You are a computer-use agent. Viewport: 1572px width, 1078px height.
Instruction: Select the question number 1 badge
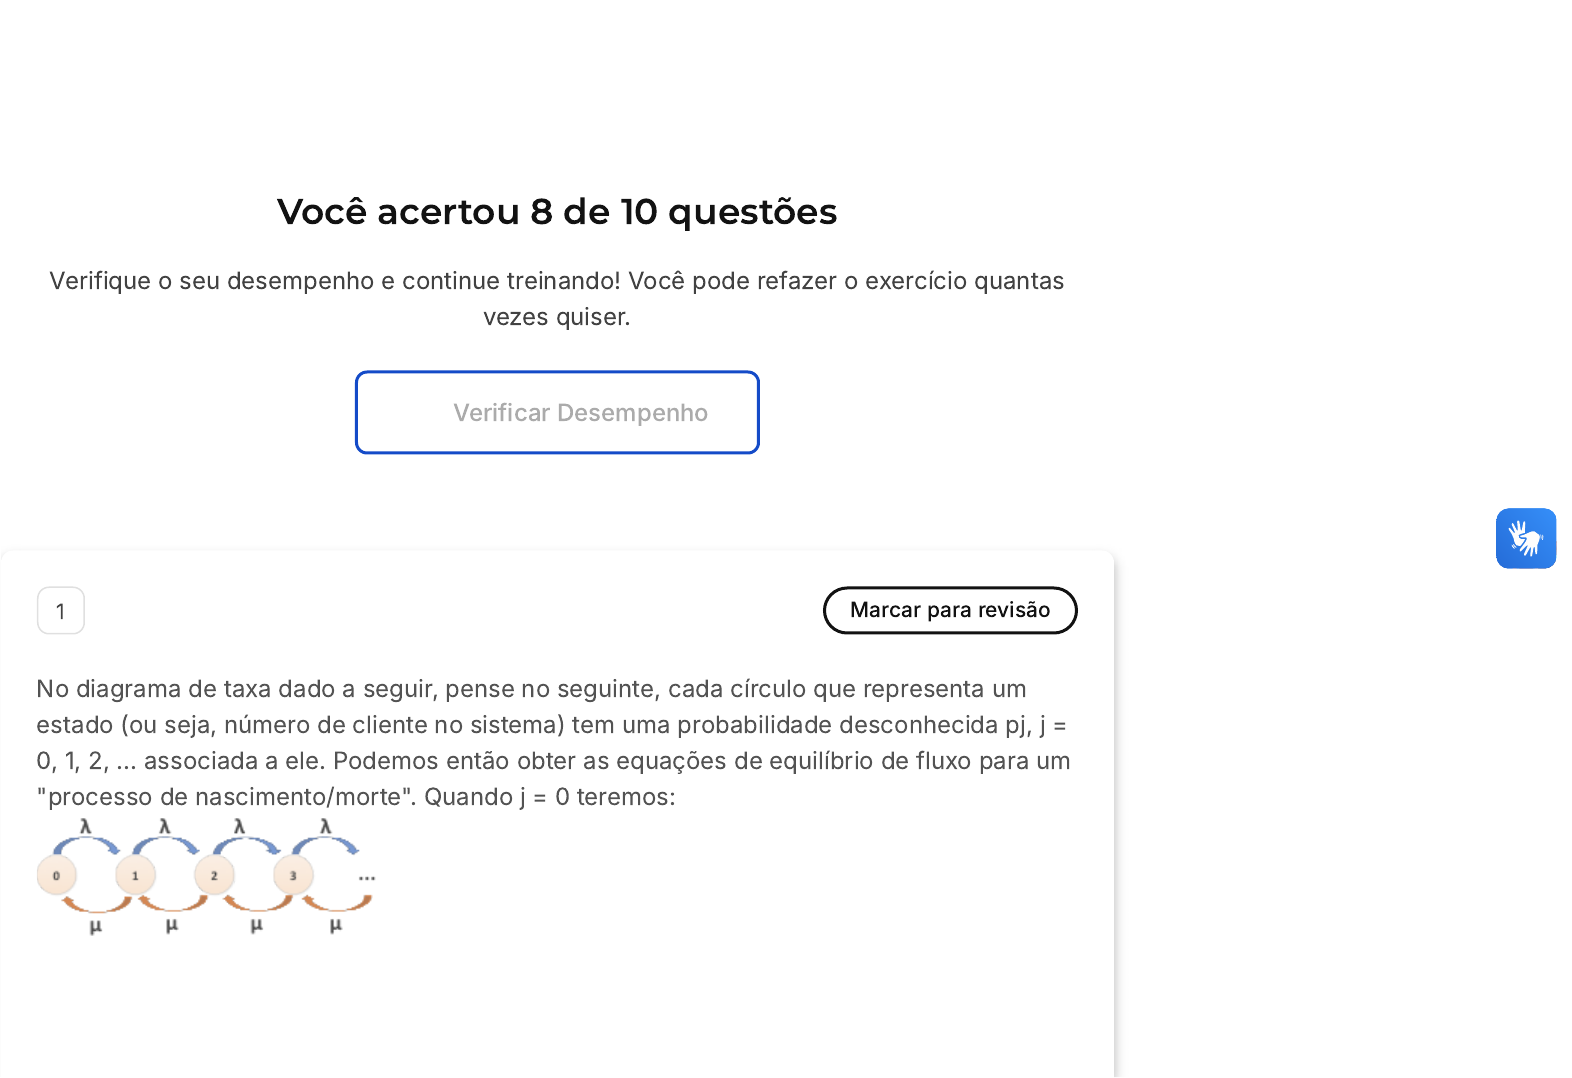(x=61, y=611)
